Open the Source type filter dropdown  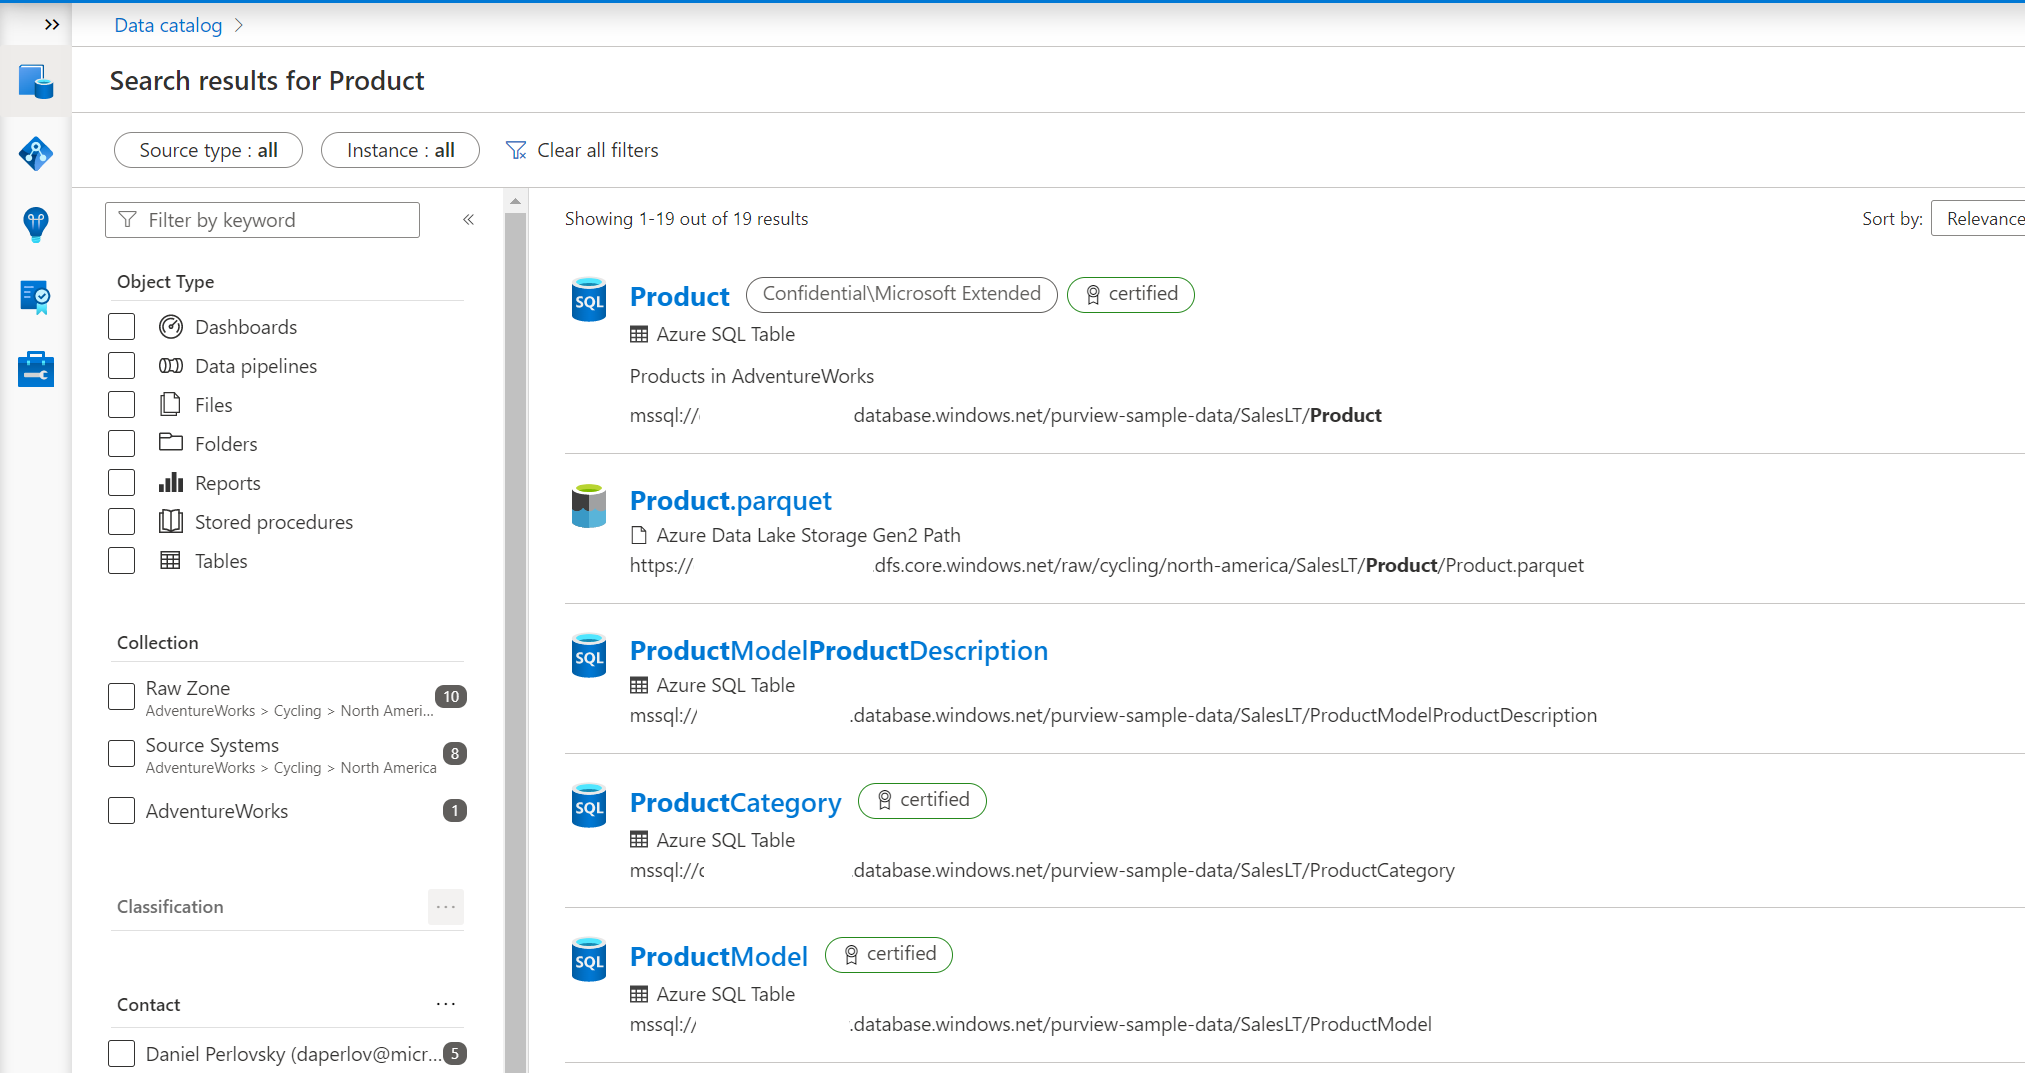point(208,150)
